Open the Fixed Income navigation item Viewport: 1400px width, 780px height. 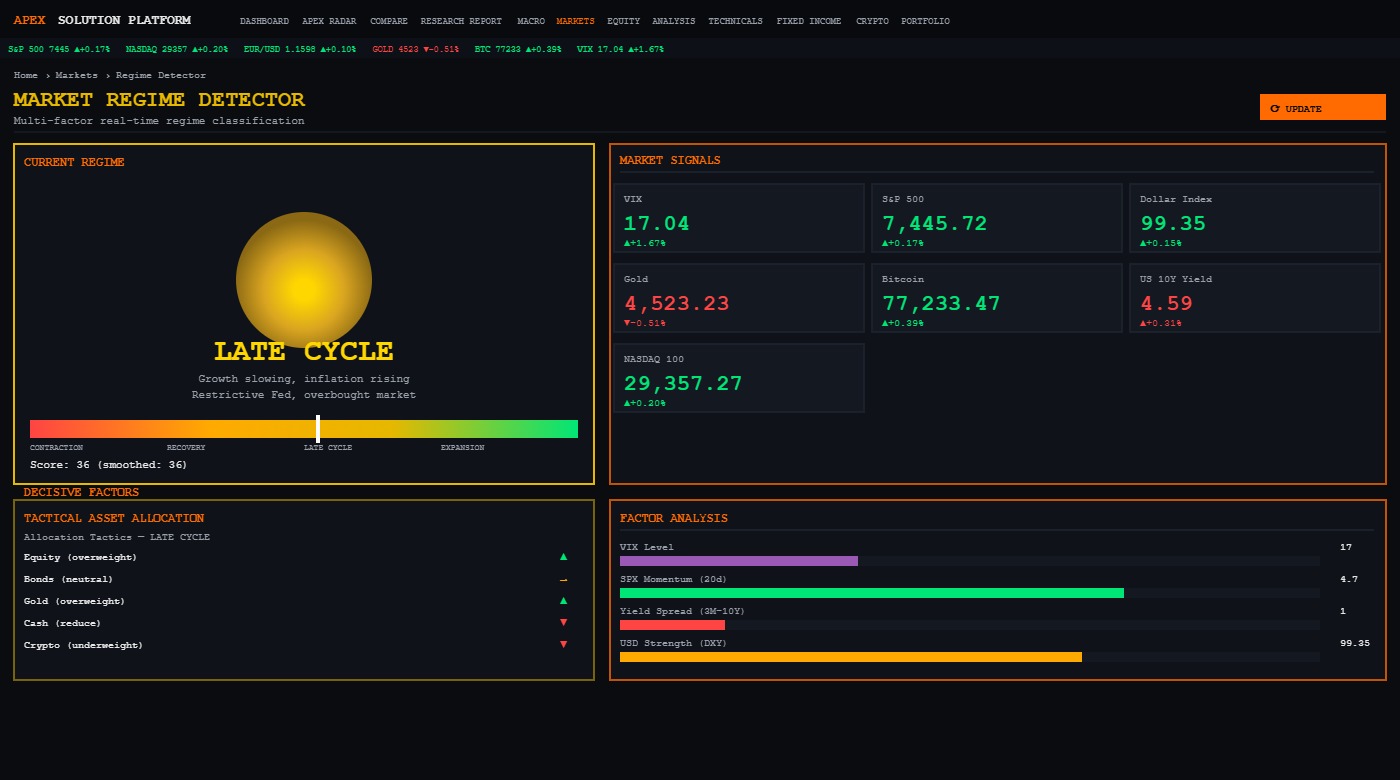point(809,21)
